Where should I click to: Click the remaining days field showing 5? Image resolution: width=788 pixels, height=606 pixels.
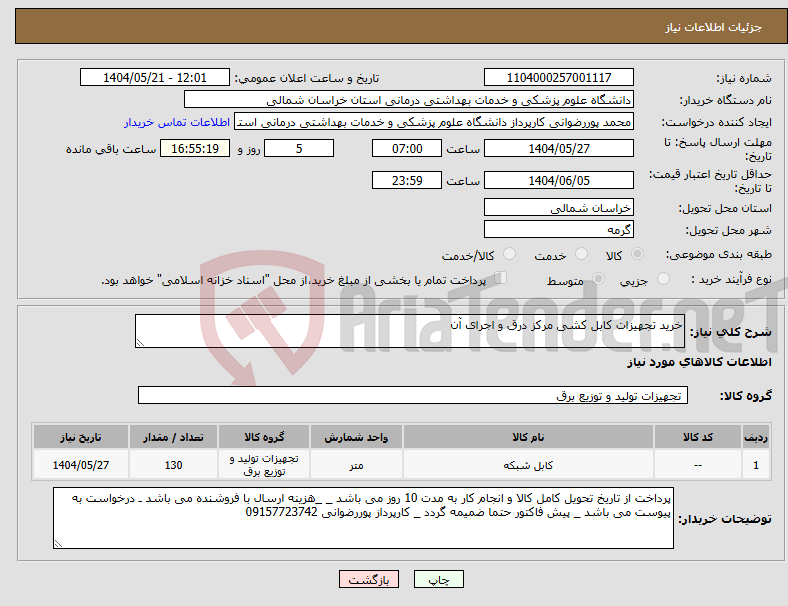[x=299, y=148]
